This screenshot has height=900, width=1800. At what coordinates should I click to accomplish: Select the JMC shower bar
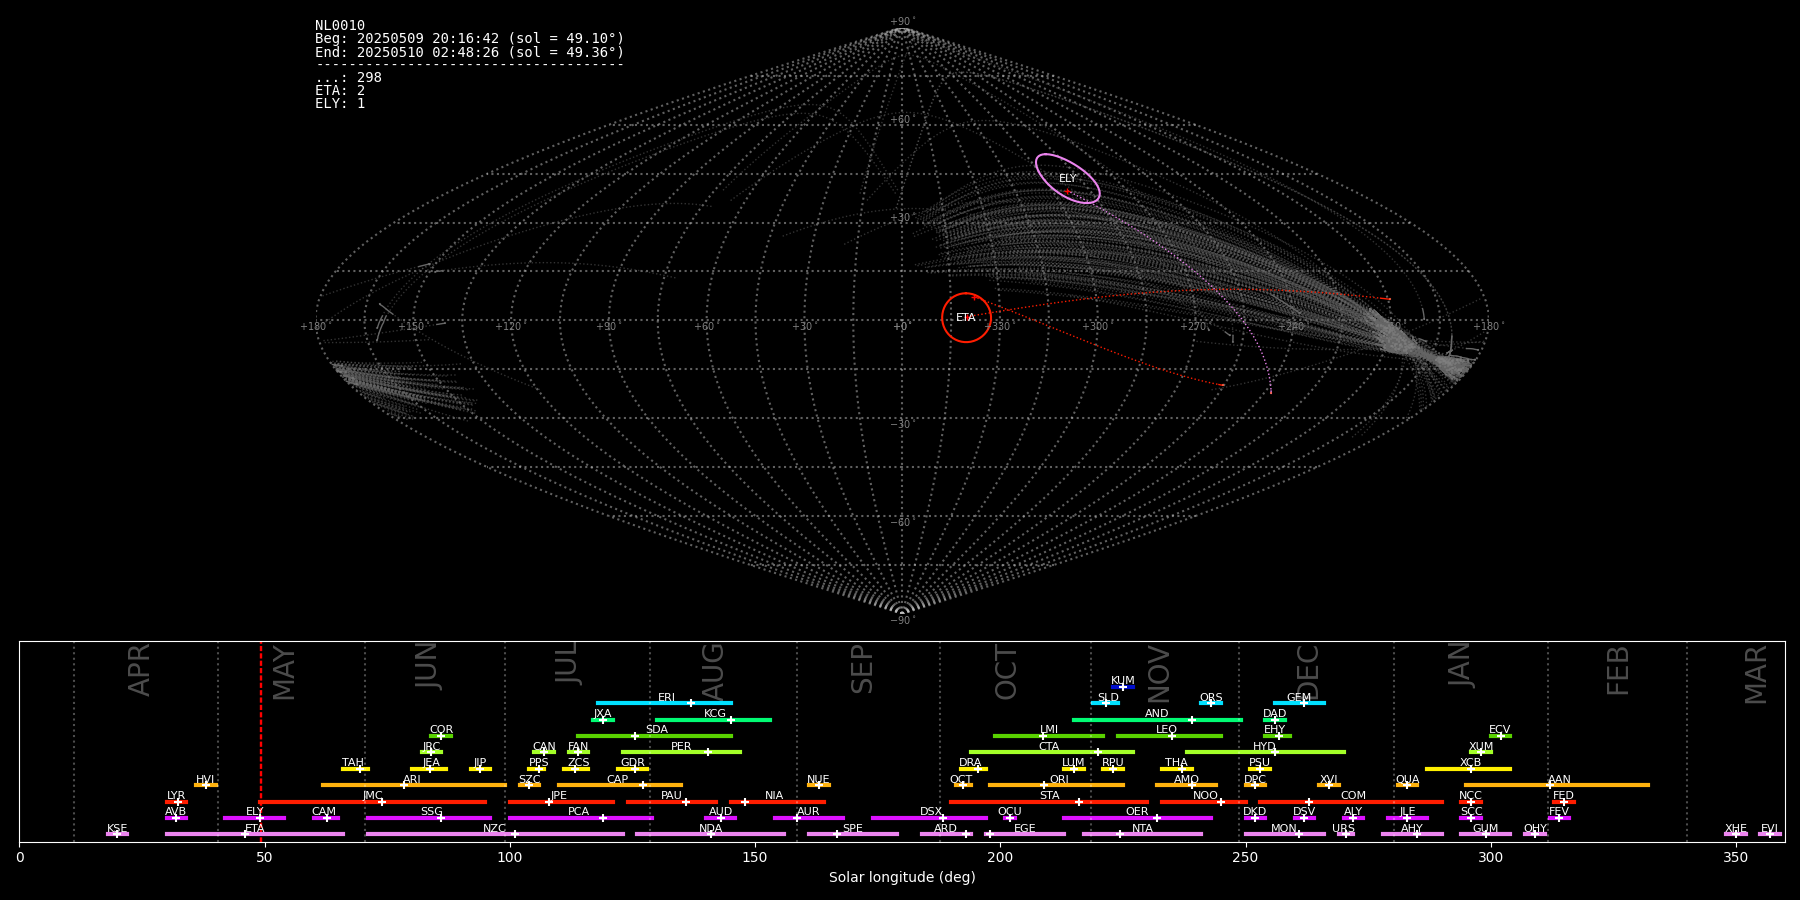[373, 802]
